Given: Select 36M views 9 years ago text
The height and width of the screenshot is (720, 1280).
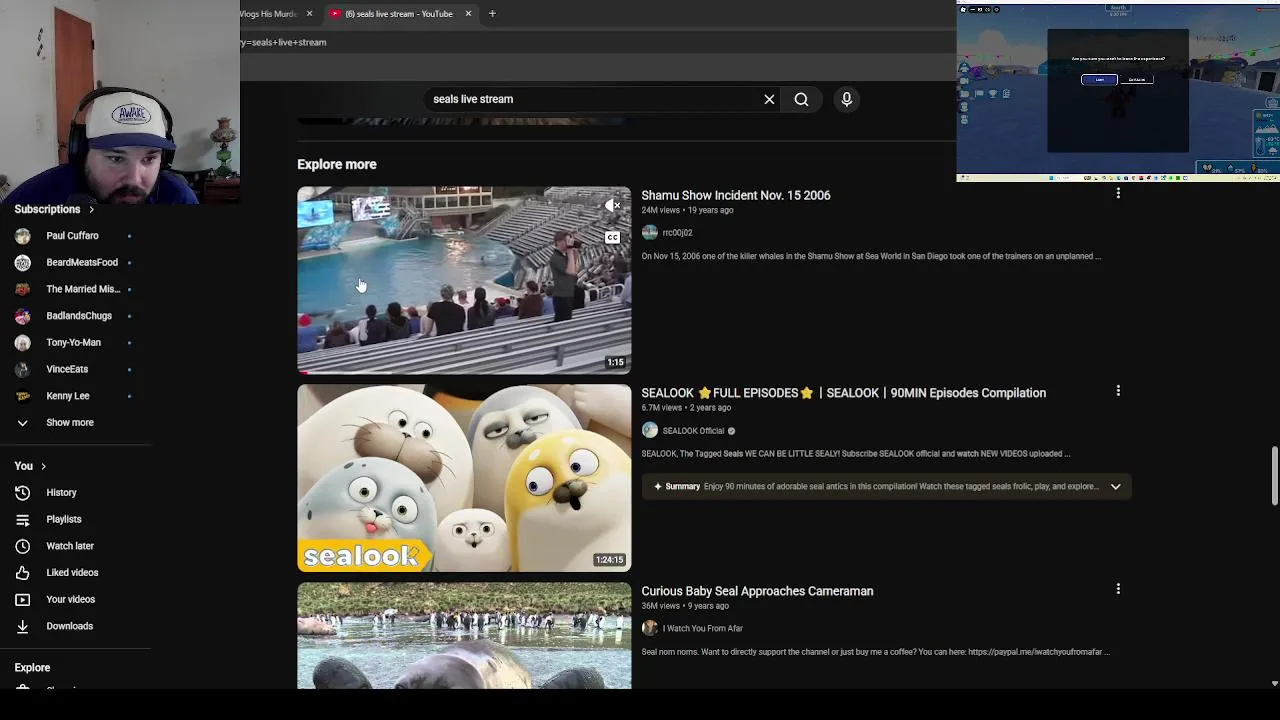Looking at the screenshot, I should [685, 606].
